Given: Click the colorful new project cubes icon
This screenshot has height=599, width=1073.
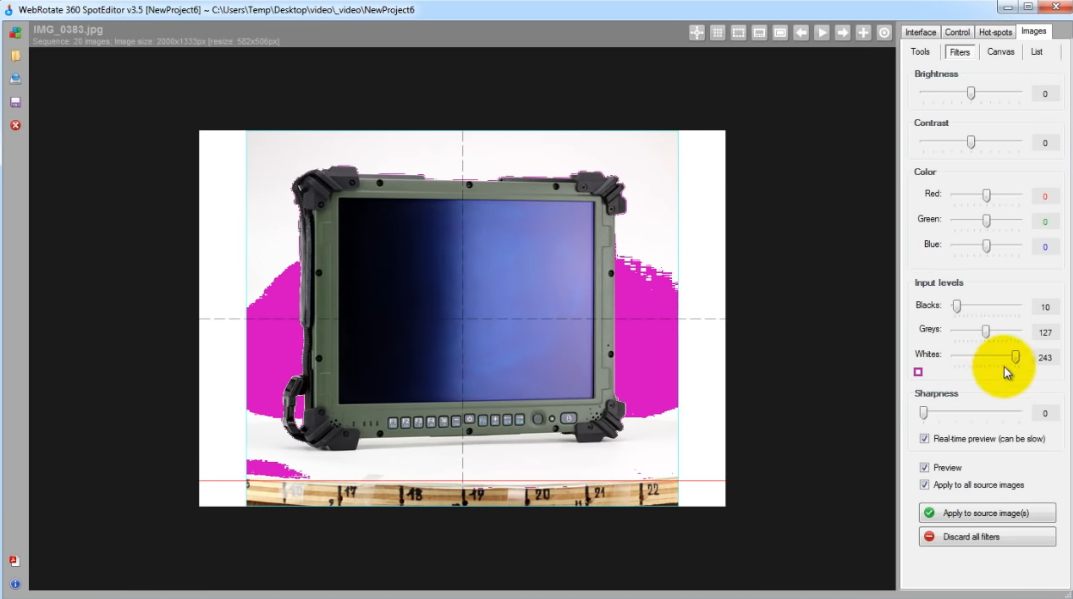Looking at the screenshot, I should pos(15,32).
